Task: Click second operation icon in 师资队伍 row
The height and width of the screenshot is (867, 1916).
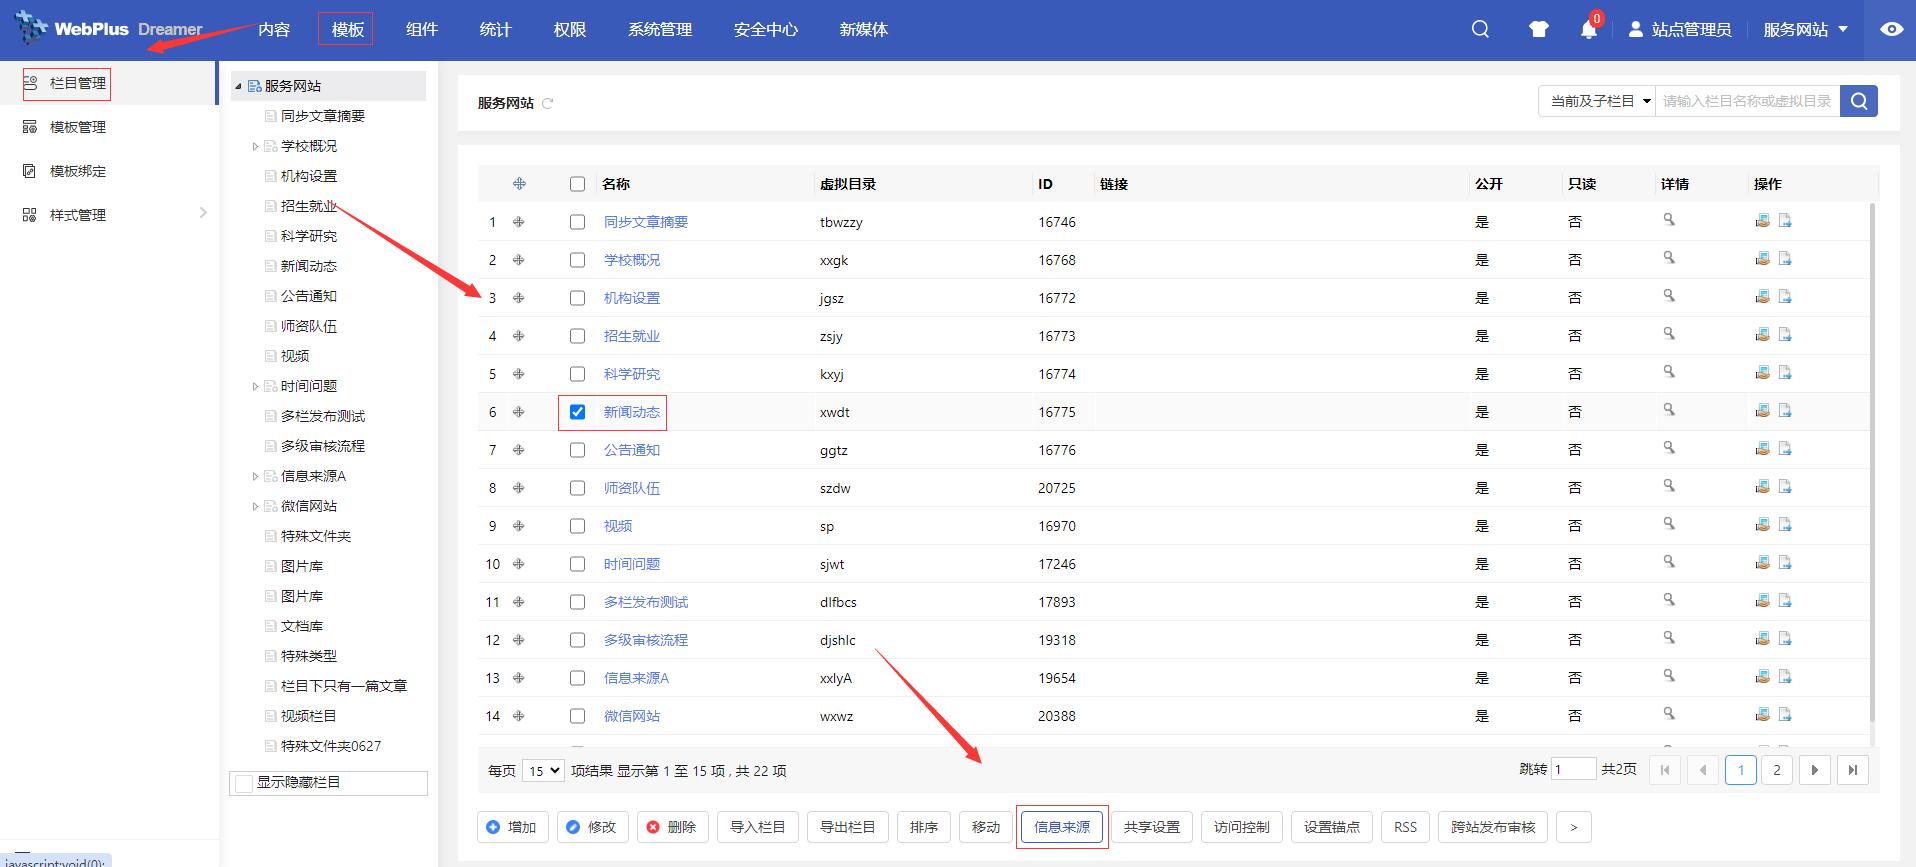Action: point(1785,487)
